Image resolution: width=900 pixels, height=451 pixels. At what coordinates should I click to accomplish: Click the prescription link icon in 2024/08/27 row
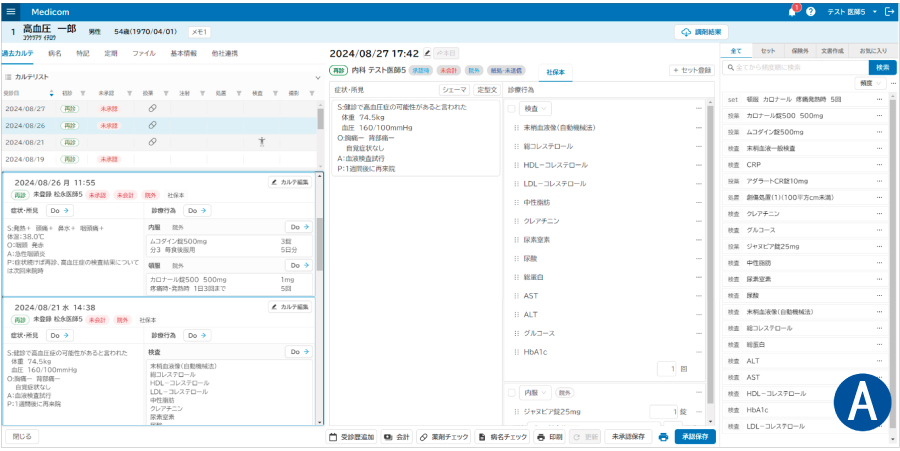point(152,108)
